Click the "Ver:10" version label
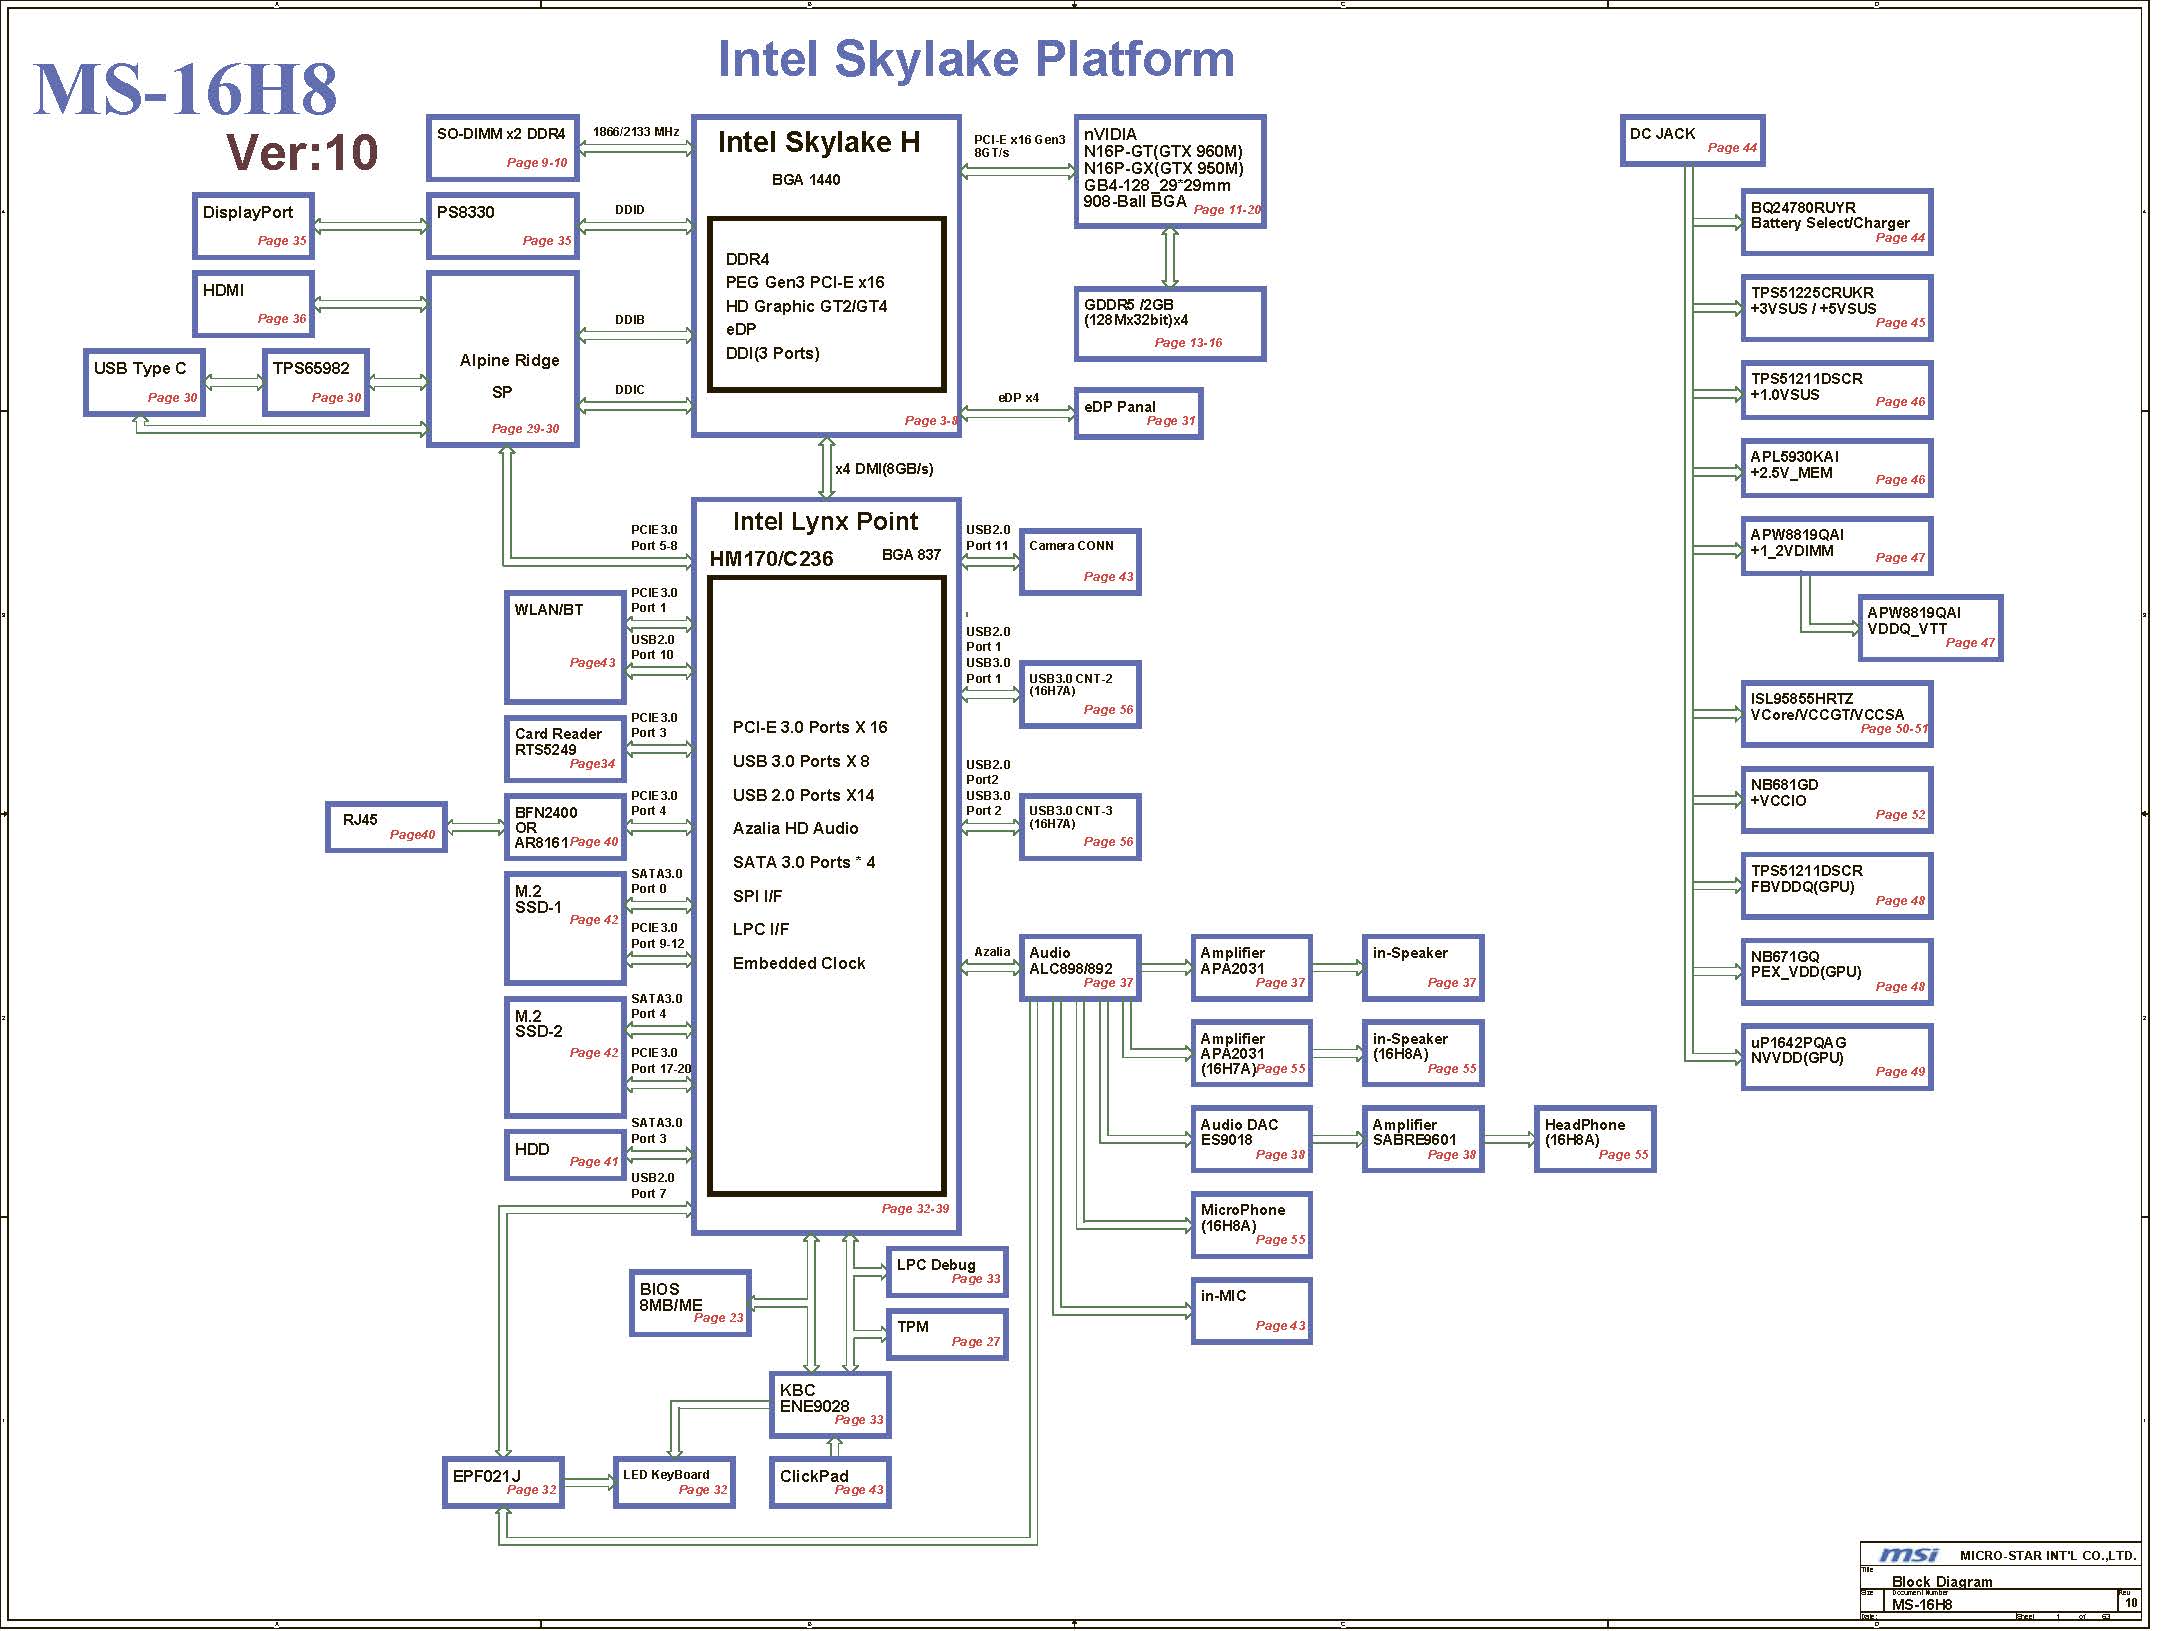 tap(302, 152)
